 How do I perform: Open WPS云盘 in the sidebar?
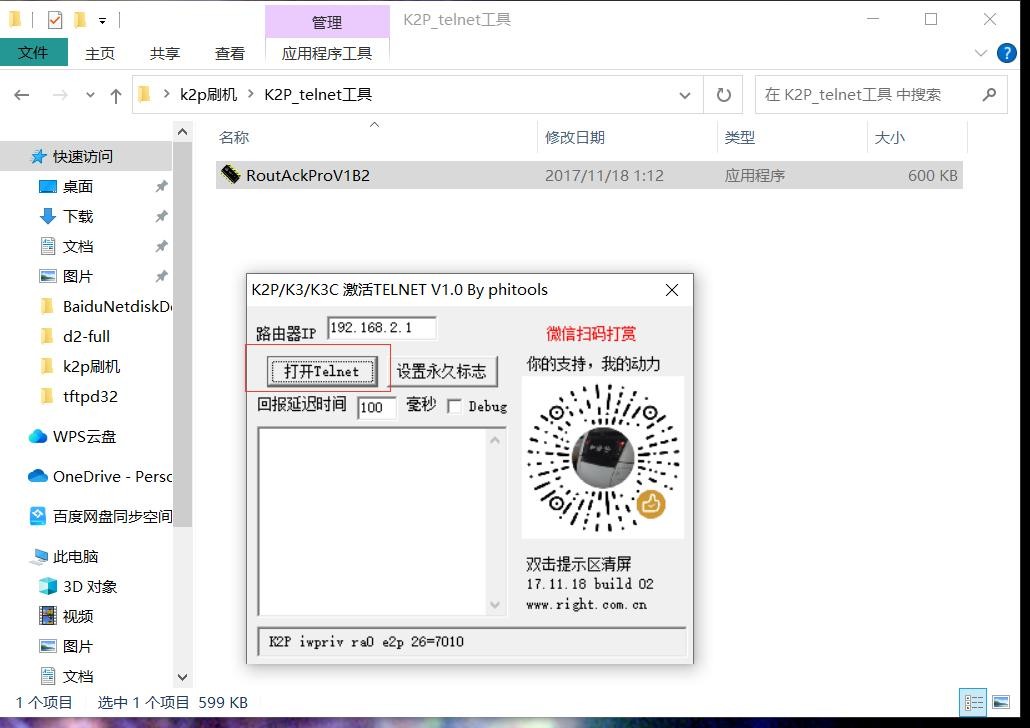pyautogui.click(x=84, y=436)
